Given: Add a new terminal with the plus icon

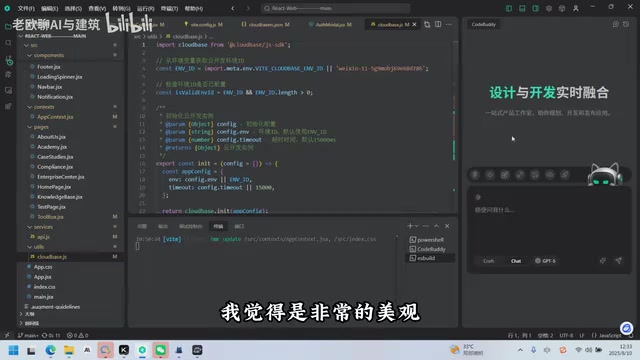Looking at the screenshot, I should (410, 226).
